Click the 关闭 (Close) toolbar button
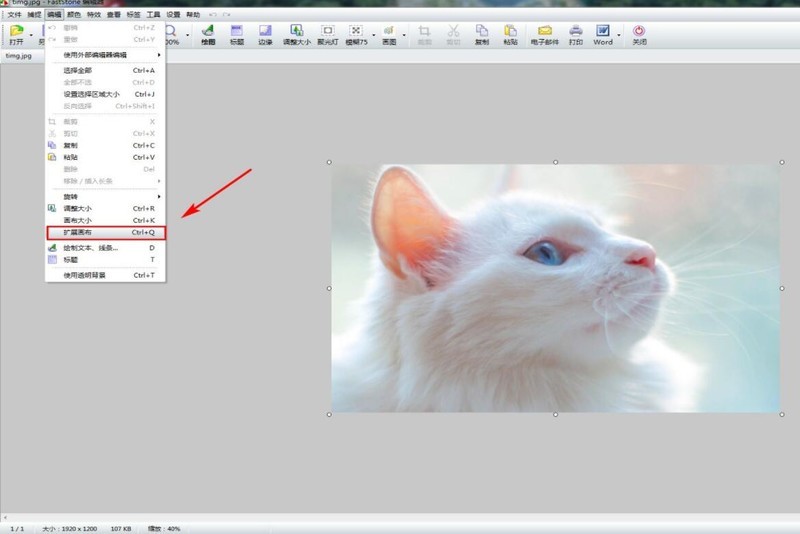The image size is (800, 534). click(x=639, y=35)
